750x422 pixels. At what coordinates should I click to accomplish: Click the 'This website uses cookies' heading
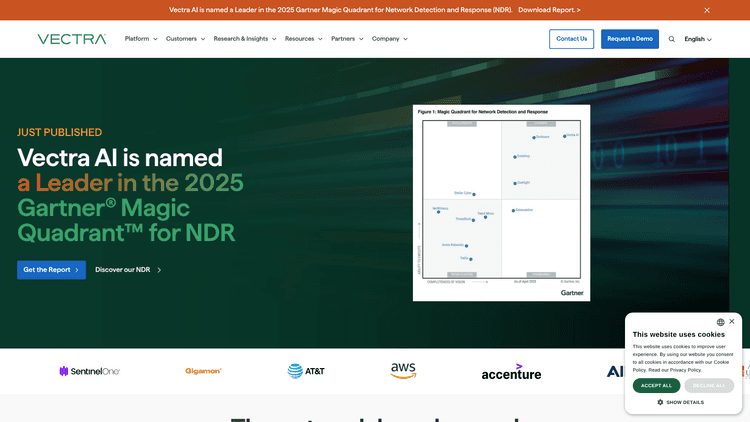point(678,334)
